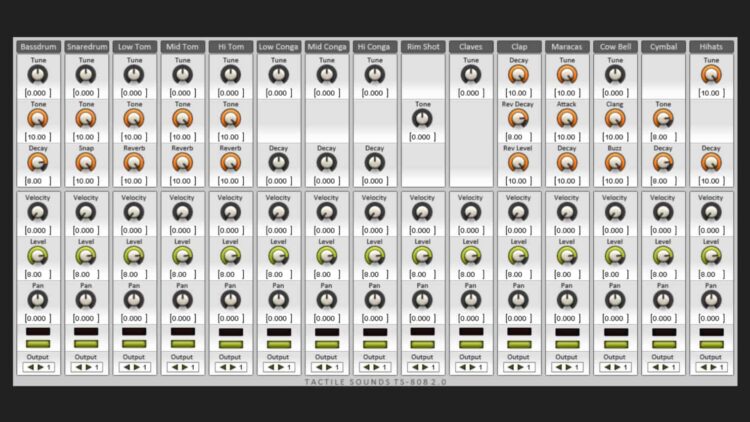Click the Hihats Decay knob
750x422 pixels.
pos(711,163)
